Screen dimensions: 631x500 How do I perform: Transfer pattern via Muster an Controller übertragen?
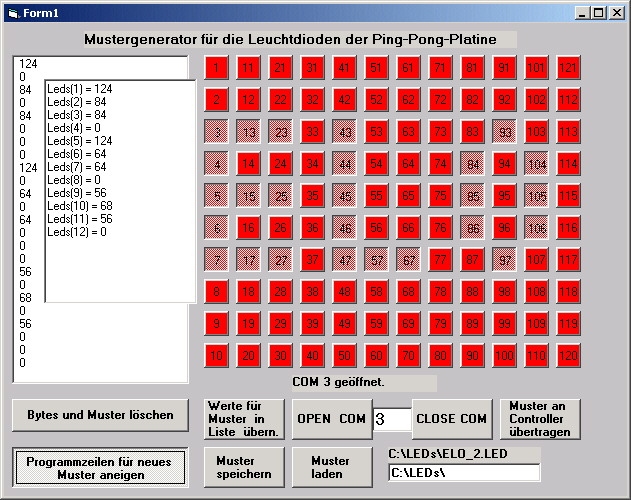click(539, 419)
